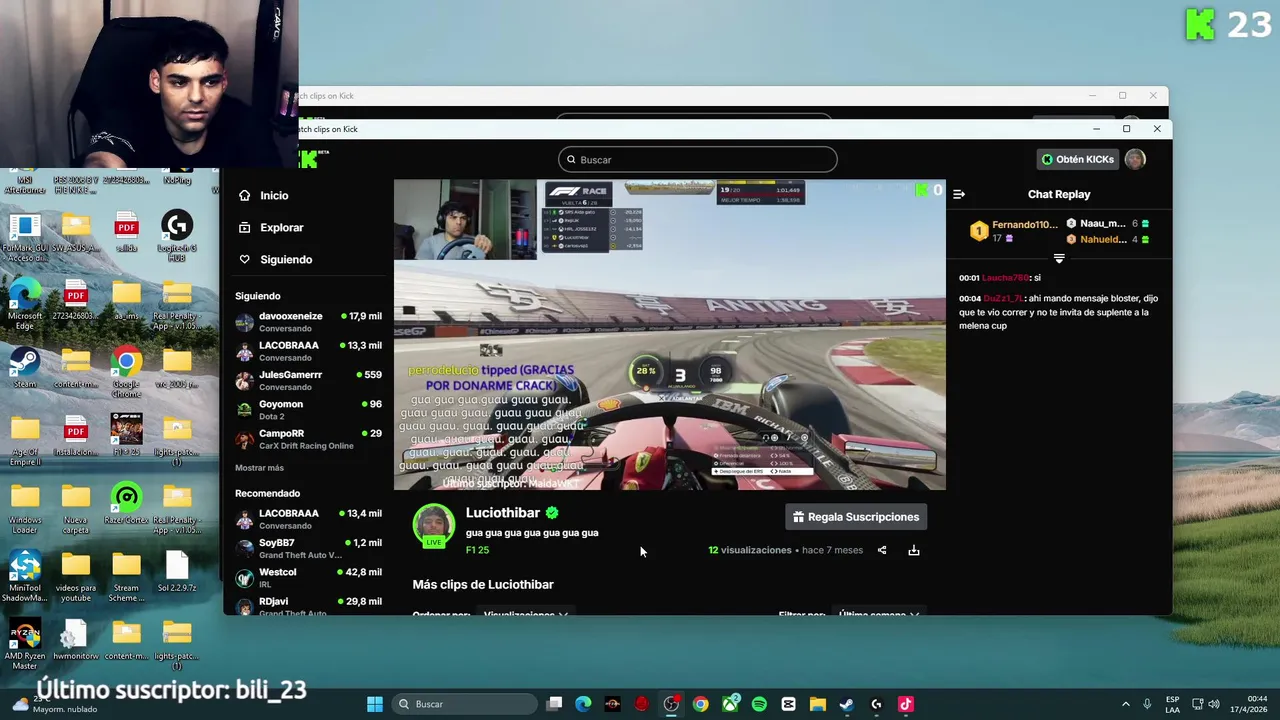Open CapCut from the taskbar
The height and width of the screenshot is (720, 1280).
(x=788, y=704)
